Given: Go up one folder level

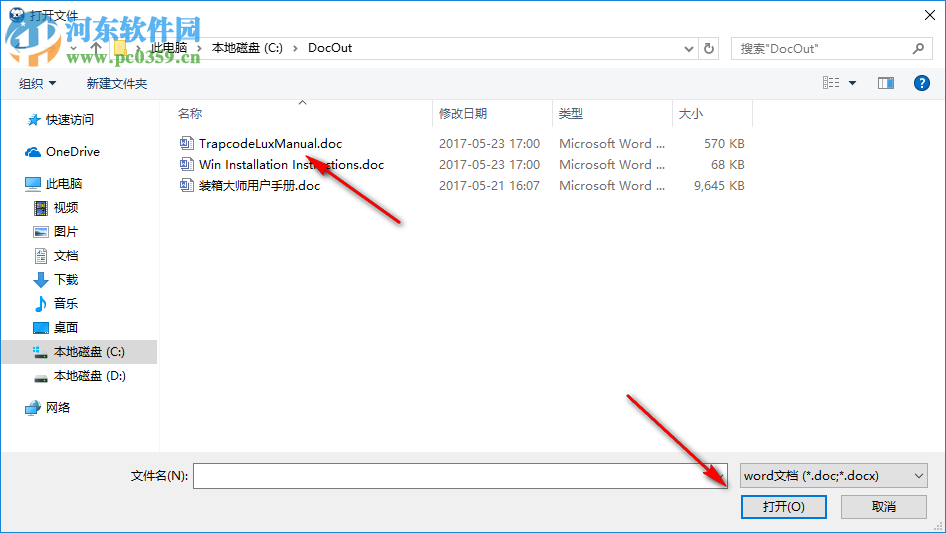Looking at the screenshot, I should (x=96, y=48).
